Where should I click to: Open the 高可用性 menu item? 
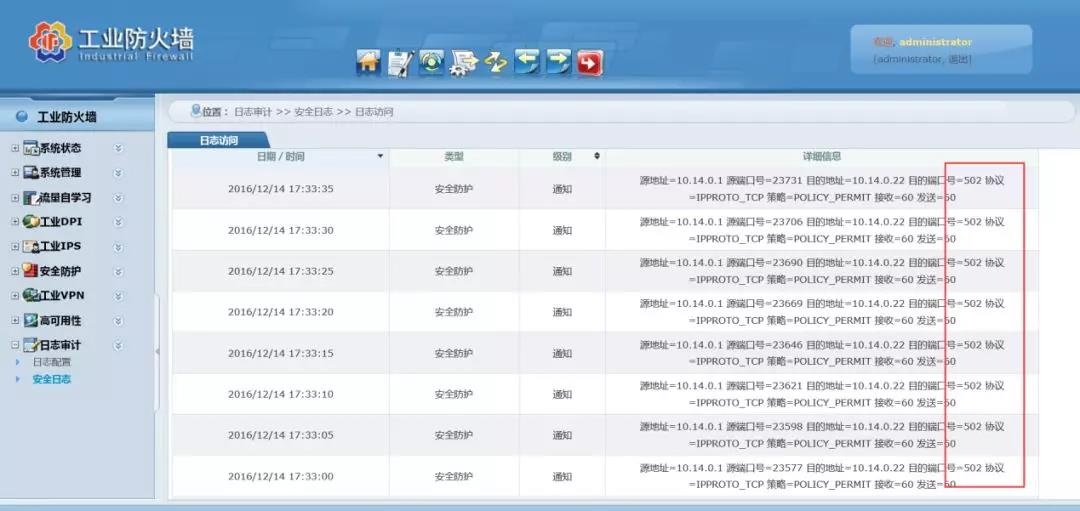(x=60, y=321)
